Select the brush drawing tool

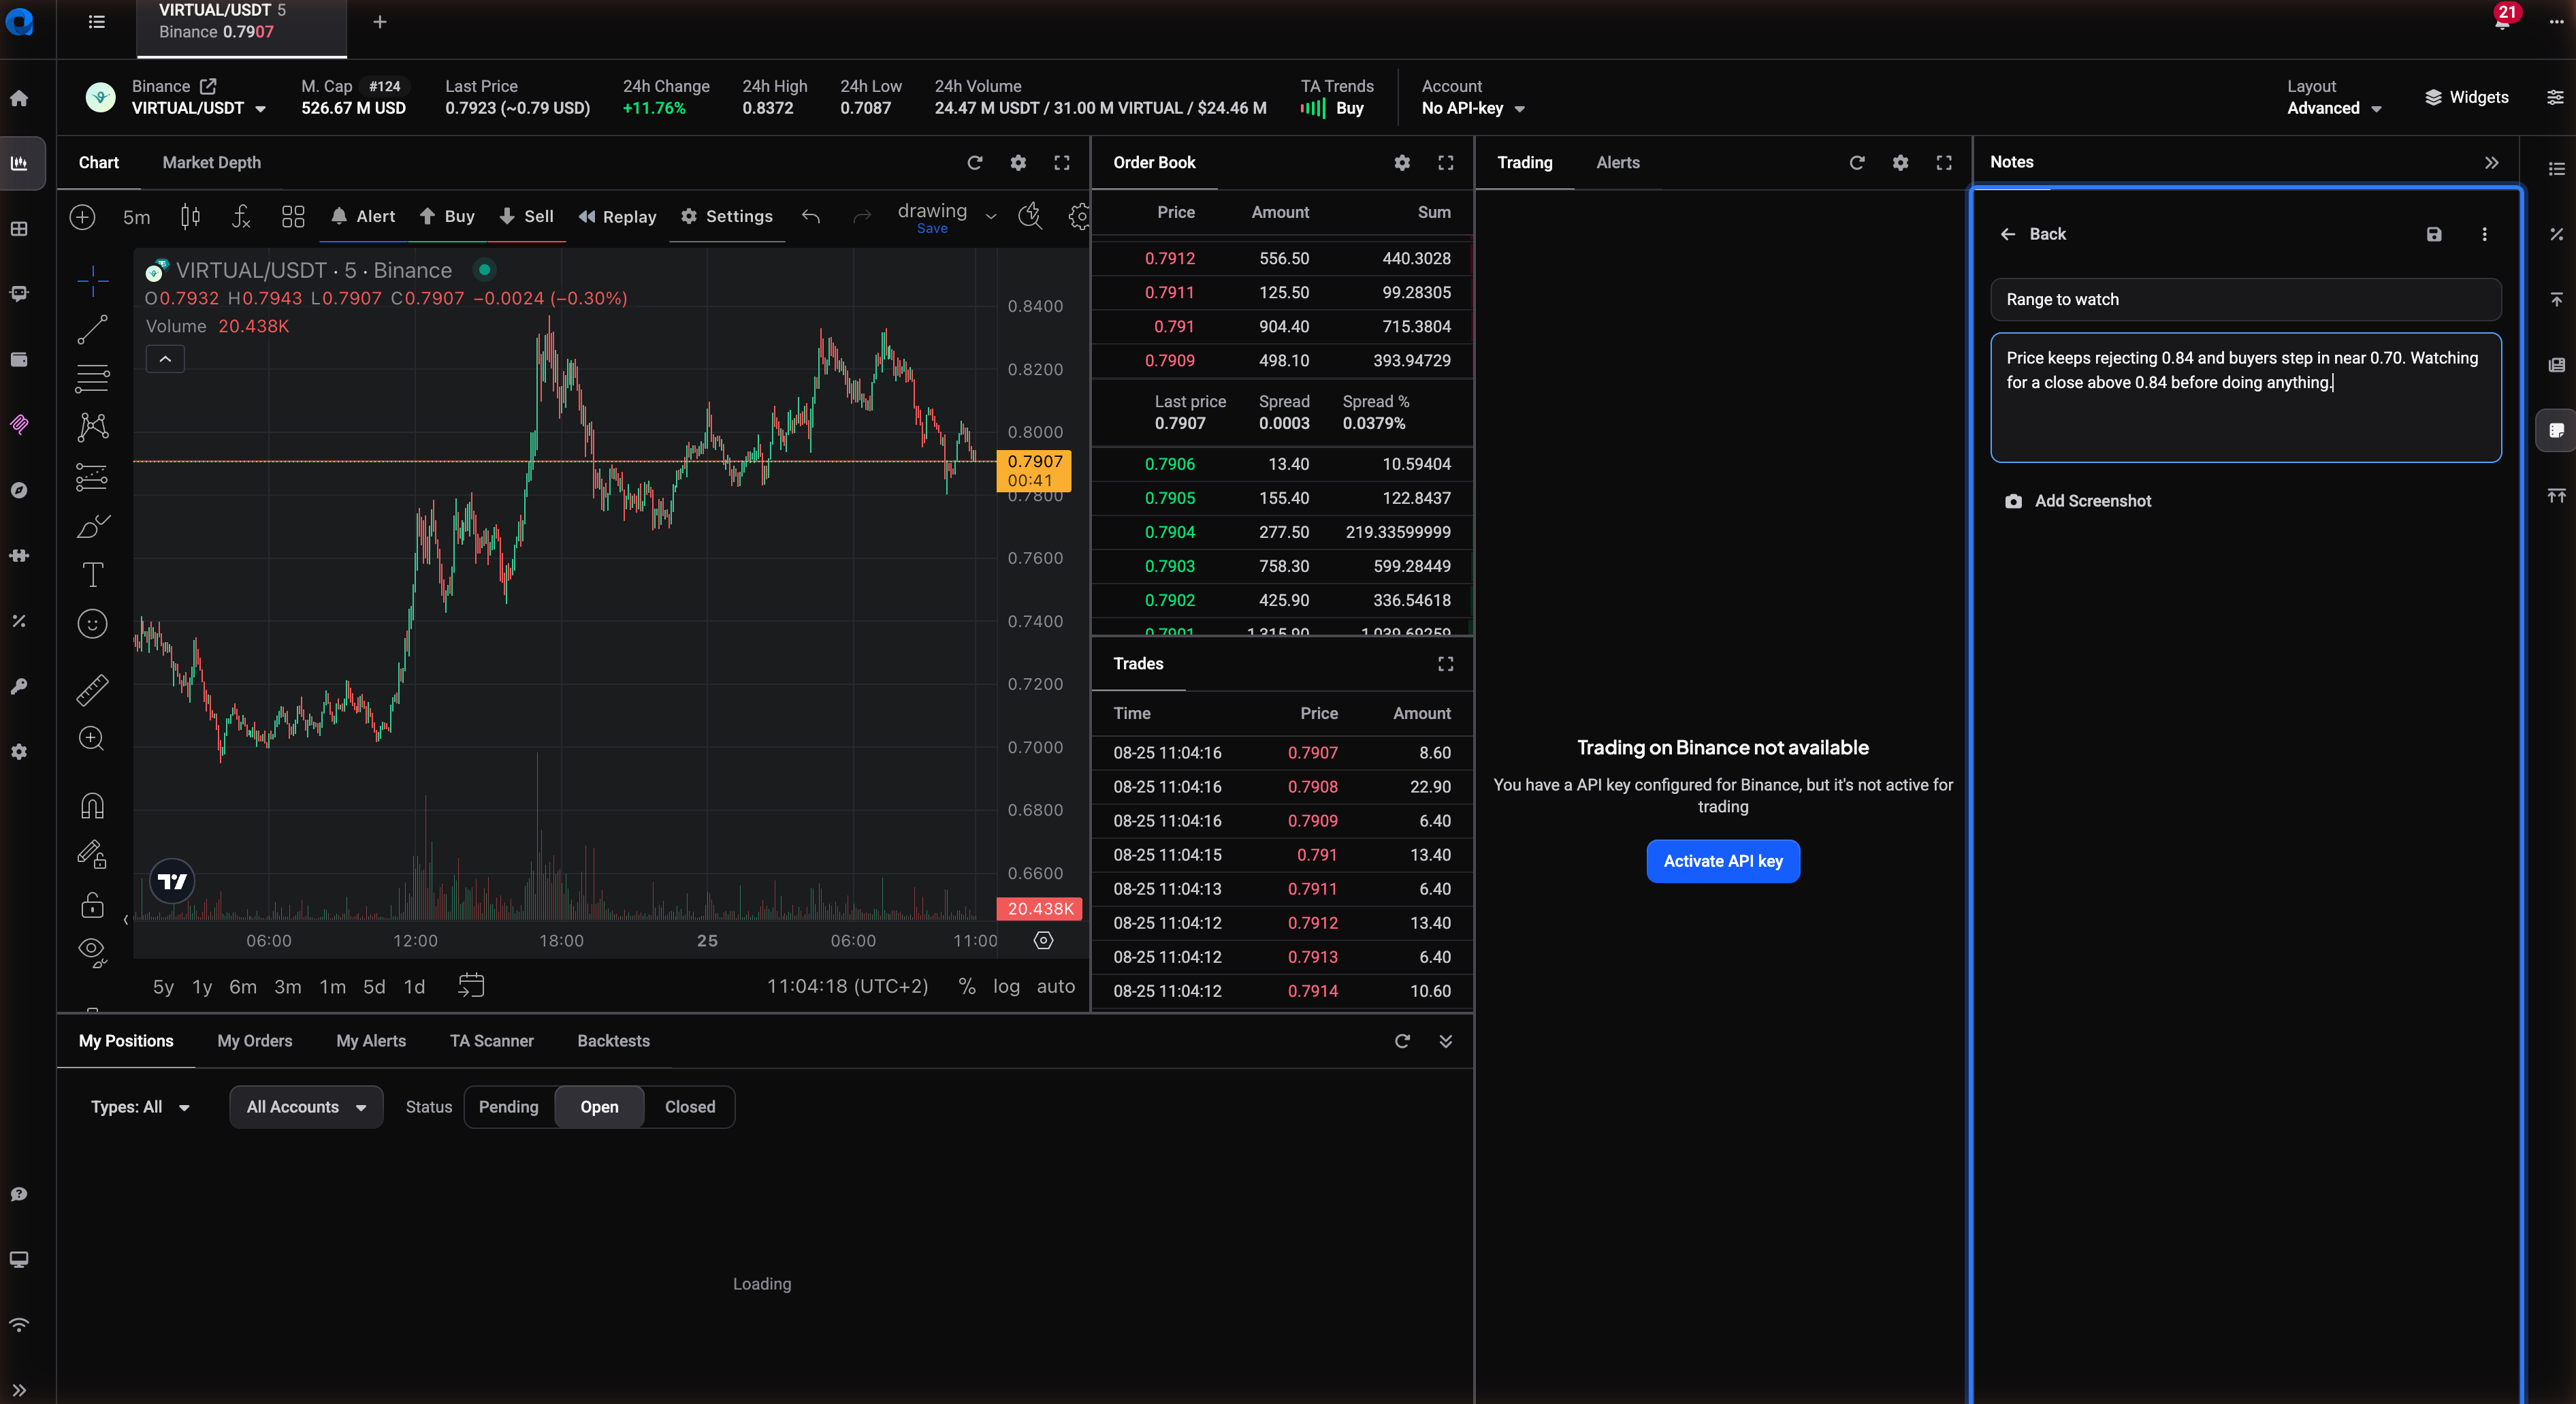[92, 526]
